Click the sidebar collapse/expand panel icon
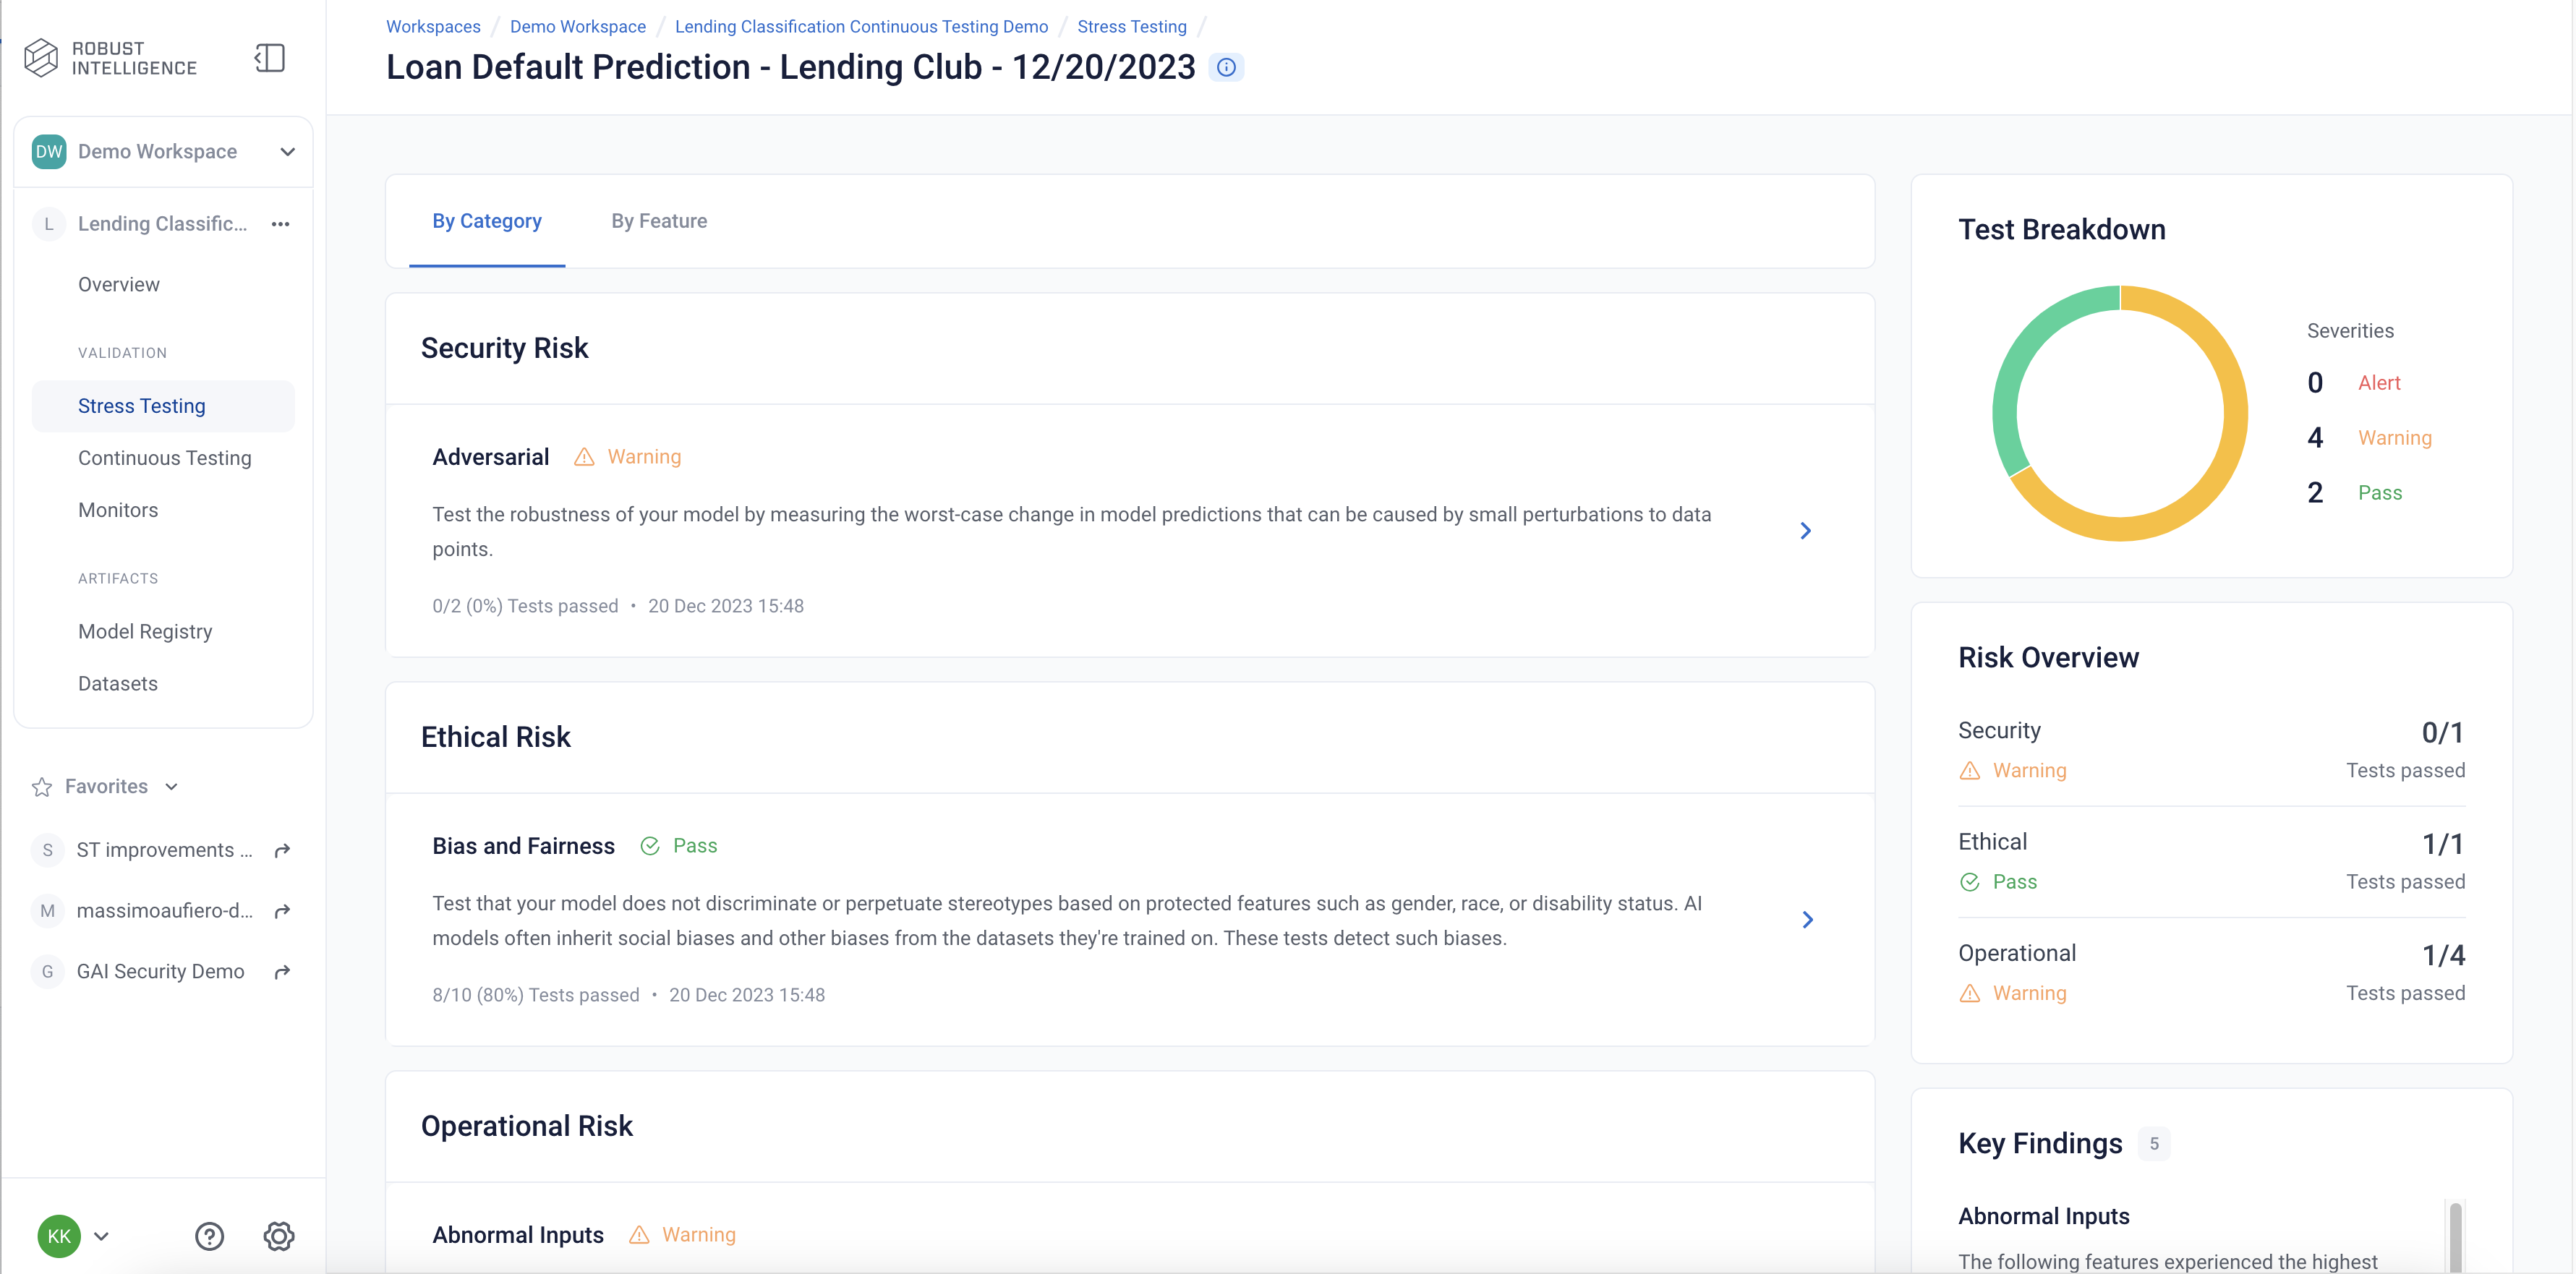The height and width of the screenshot is (1274, 2576). tap(268, 57)
